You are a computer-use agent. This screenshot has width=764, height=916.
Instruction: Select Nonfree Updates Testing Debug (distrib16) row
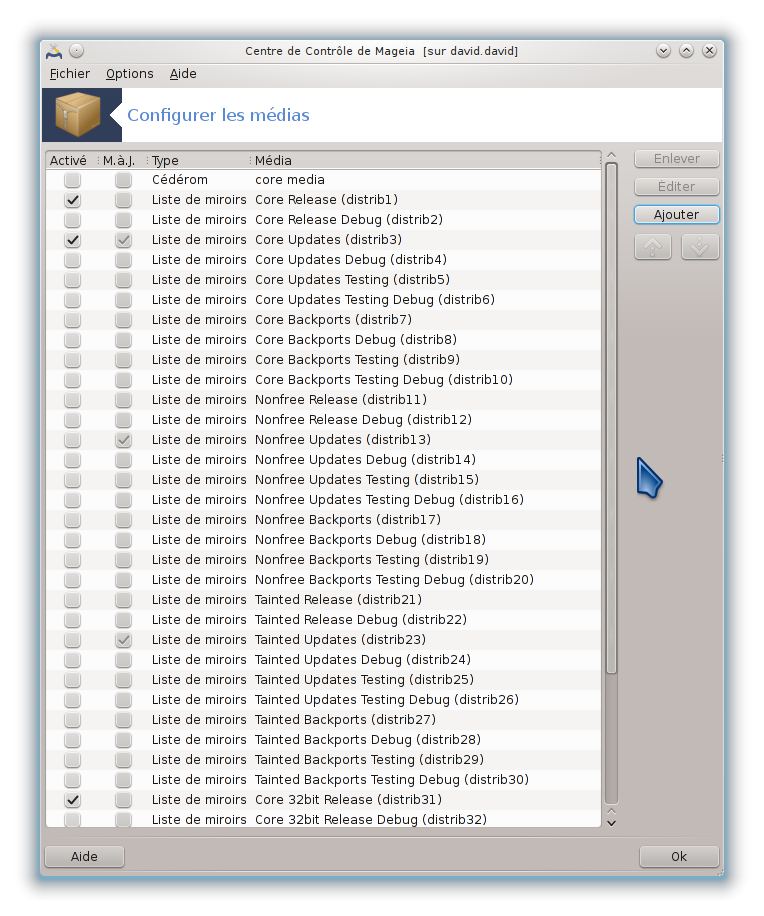(x=324, y=500)
